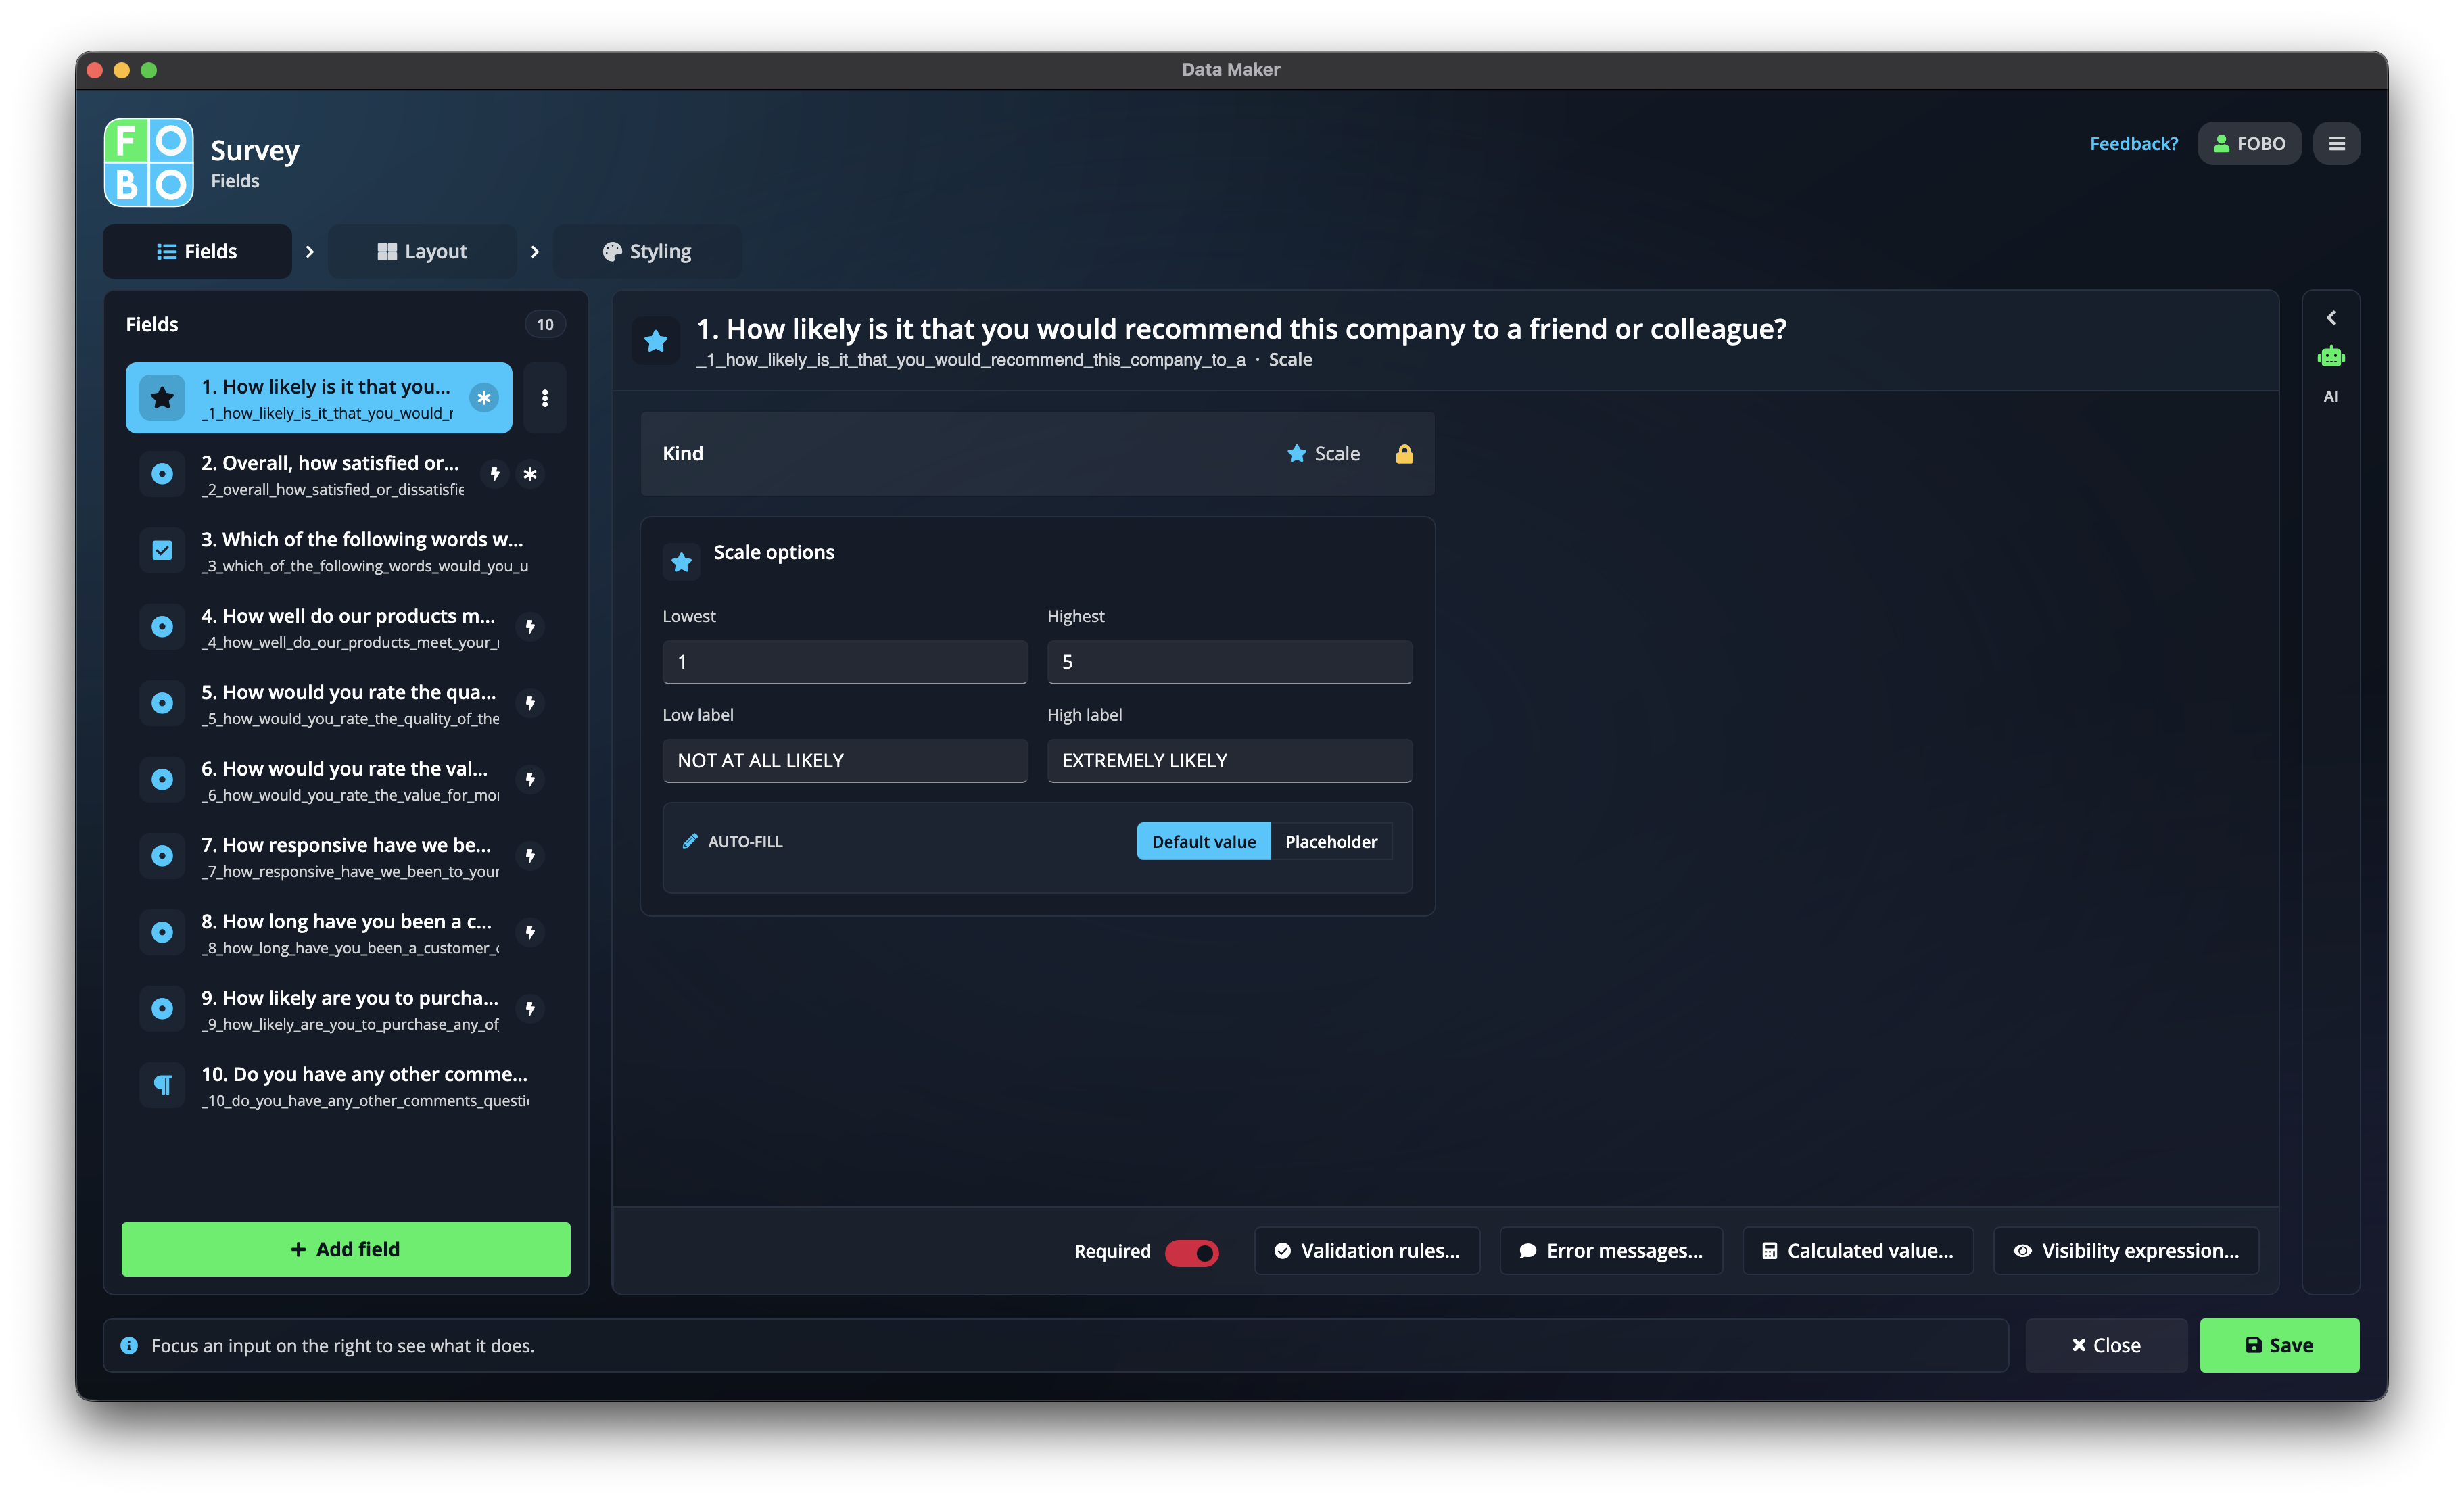The width and height of the screenshot is (2464, 1501).
Task: Click the Scale options star icon
Action: coord(682,562)
